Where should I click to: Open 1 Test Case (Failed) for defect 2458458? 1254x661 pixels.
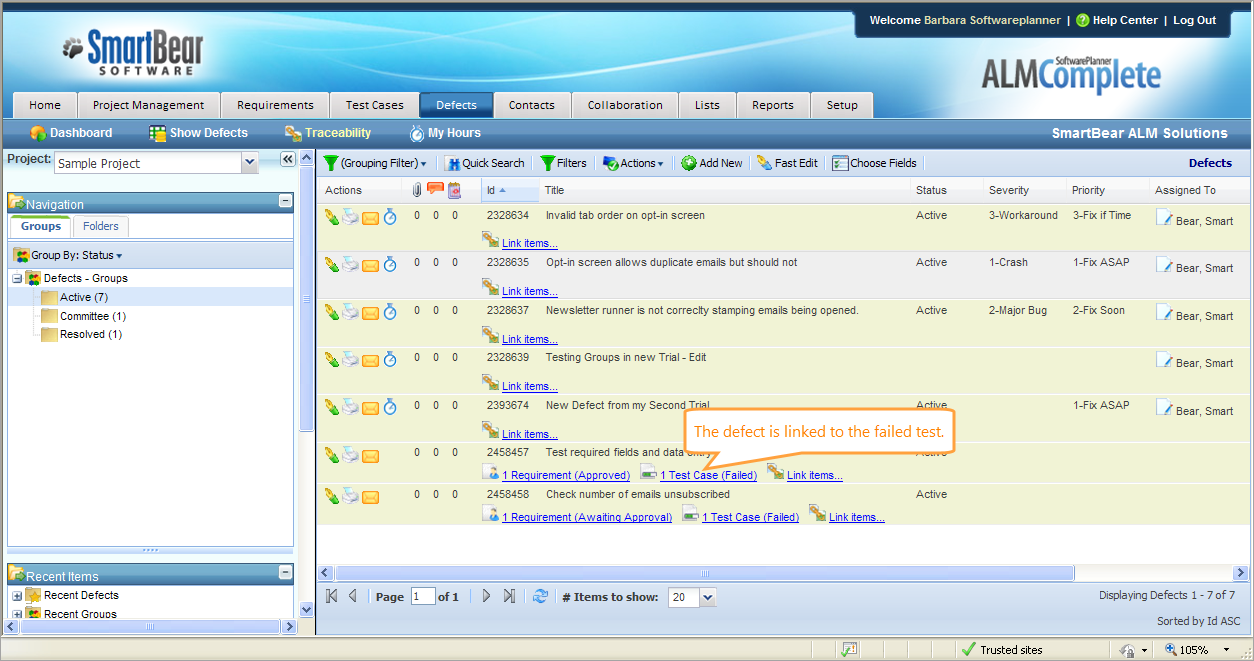pos(750,518)
